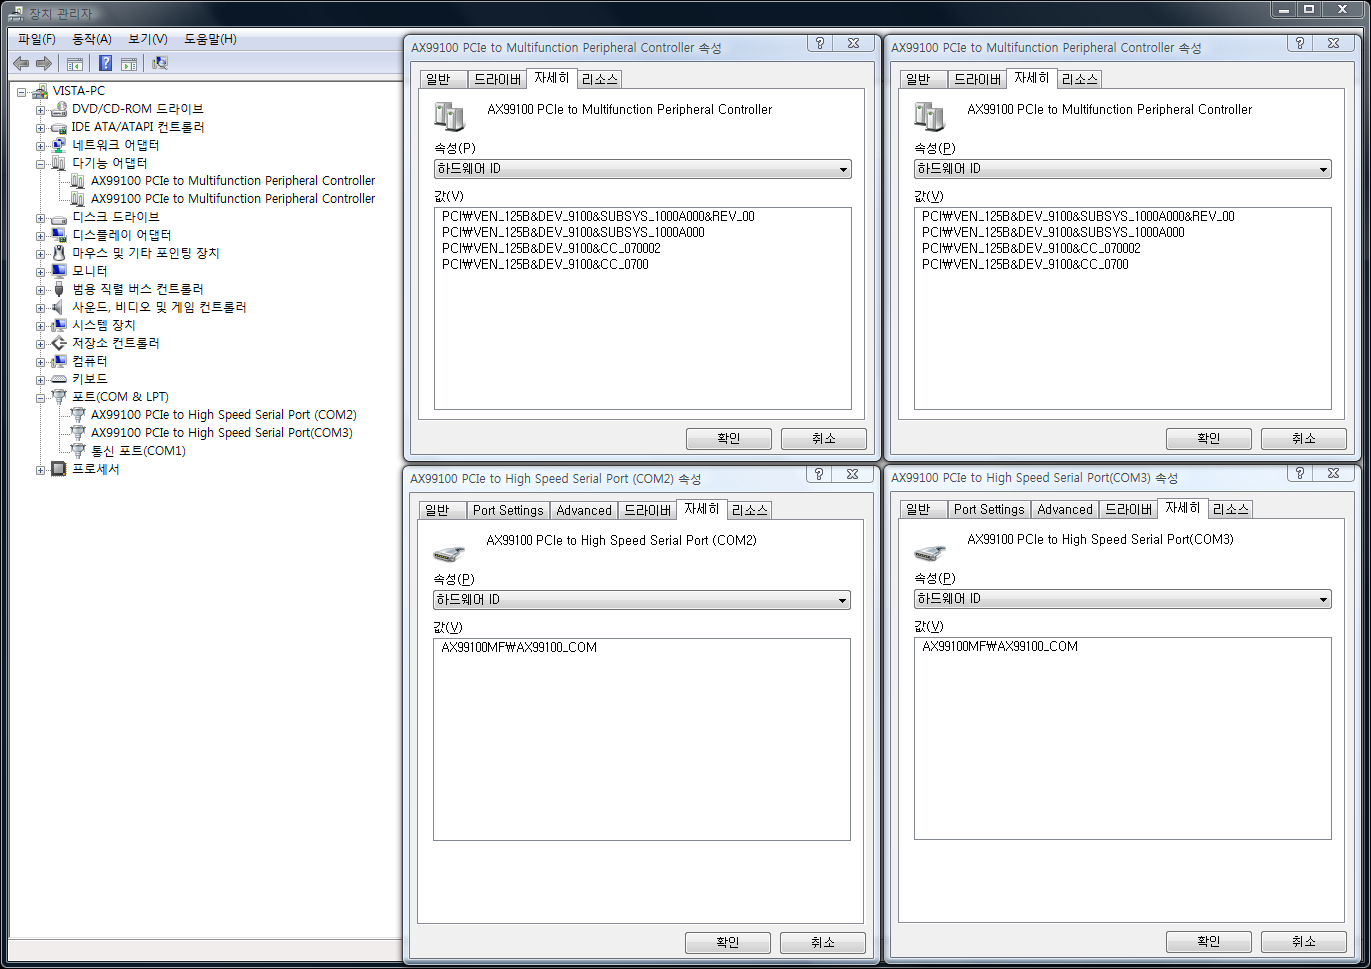Viewport: 1371px width, 969px height.
Task: Click the 범용 직렬 버스 컨트롤러 USB icon
Action: 59,289
